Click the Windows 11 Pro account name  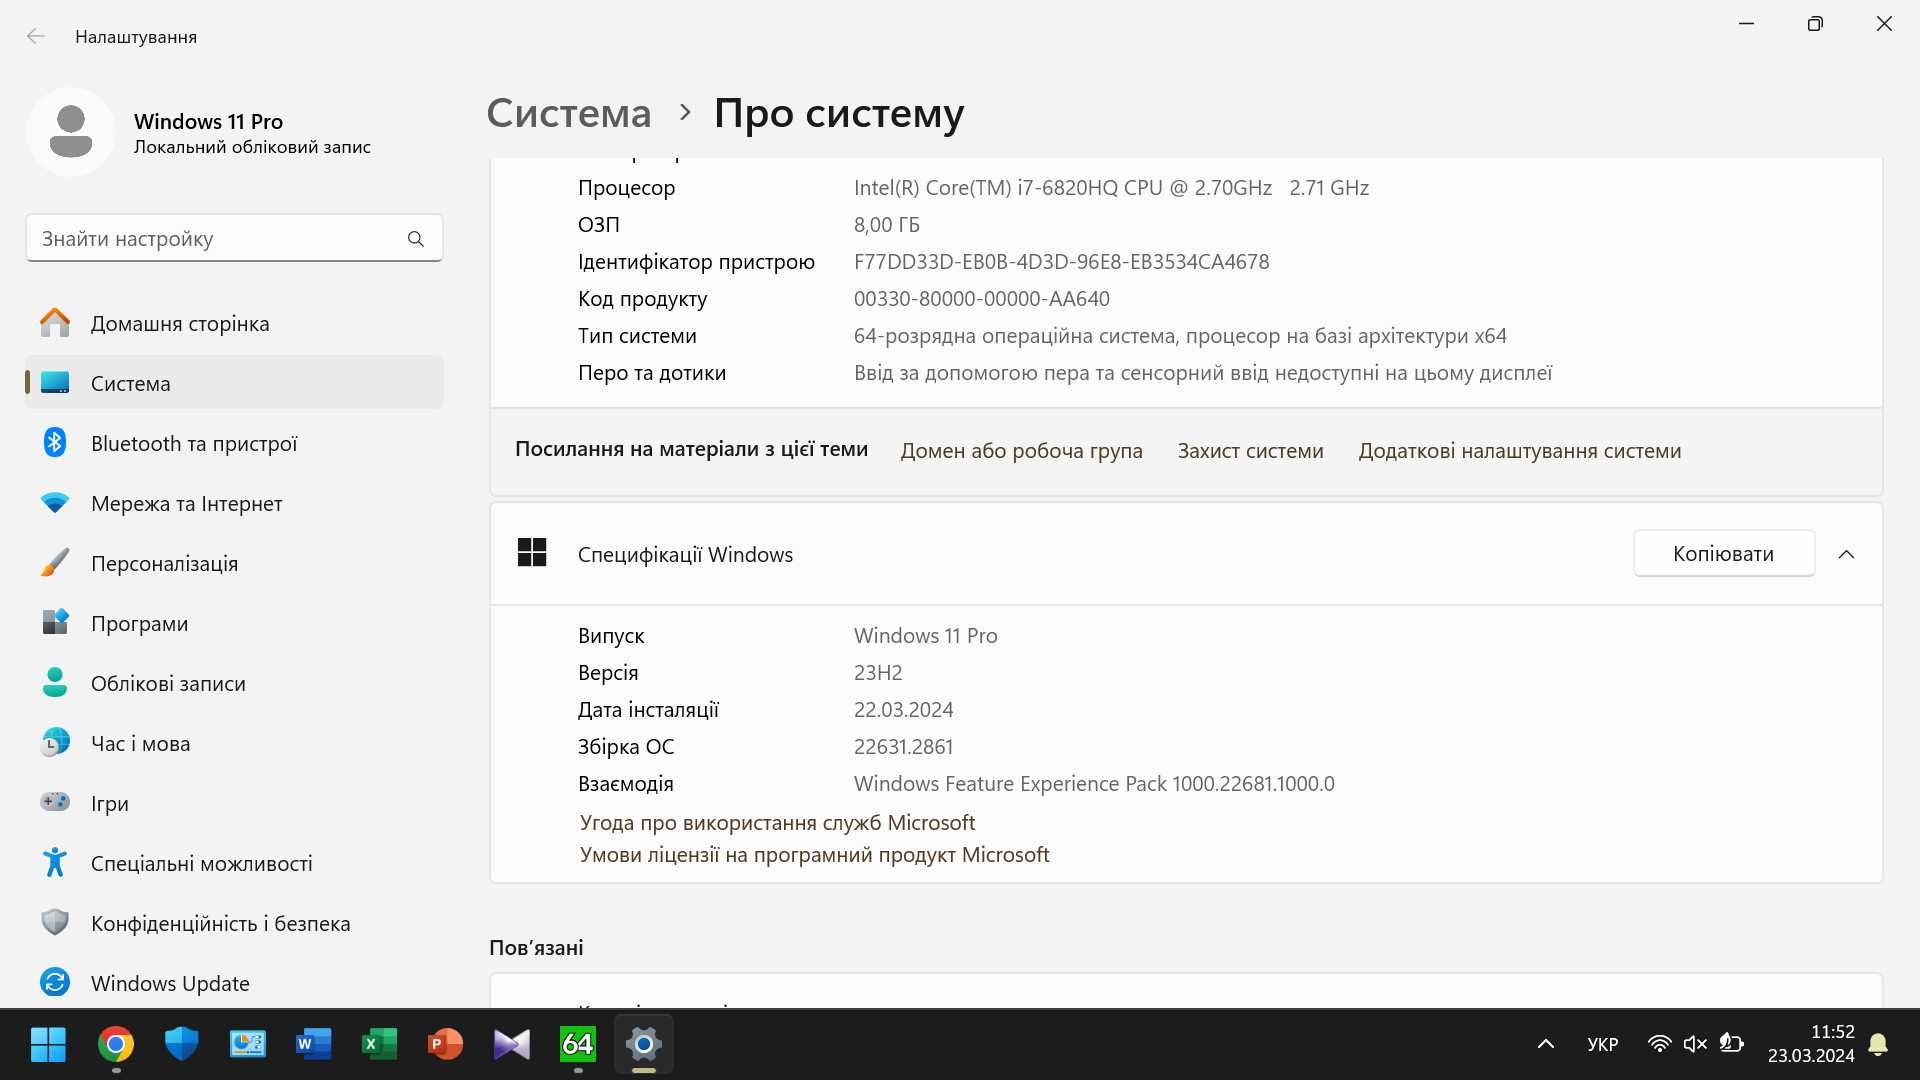coord(208,121)
